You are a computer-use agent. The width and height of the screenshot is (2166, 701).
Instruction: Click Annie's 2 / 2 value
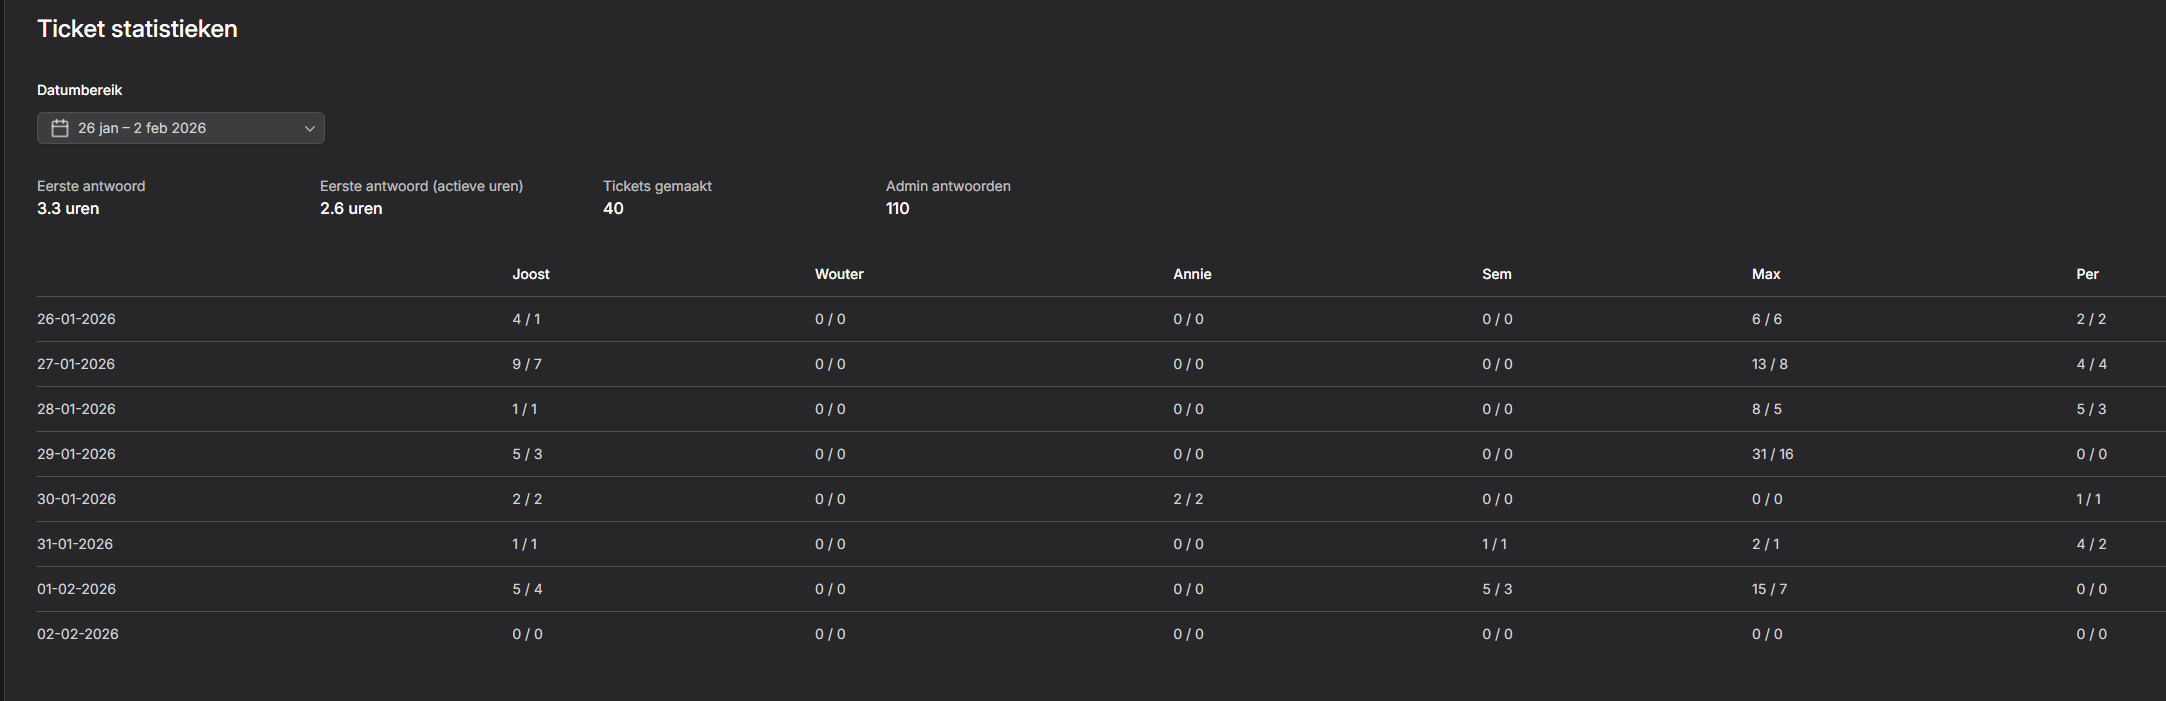pyautogui.click(x=1188, y=499)
